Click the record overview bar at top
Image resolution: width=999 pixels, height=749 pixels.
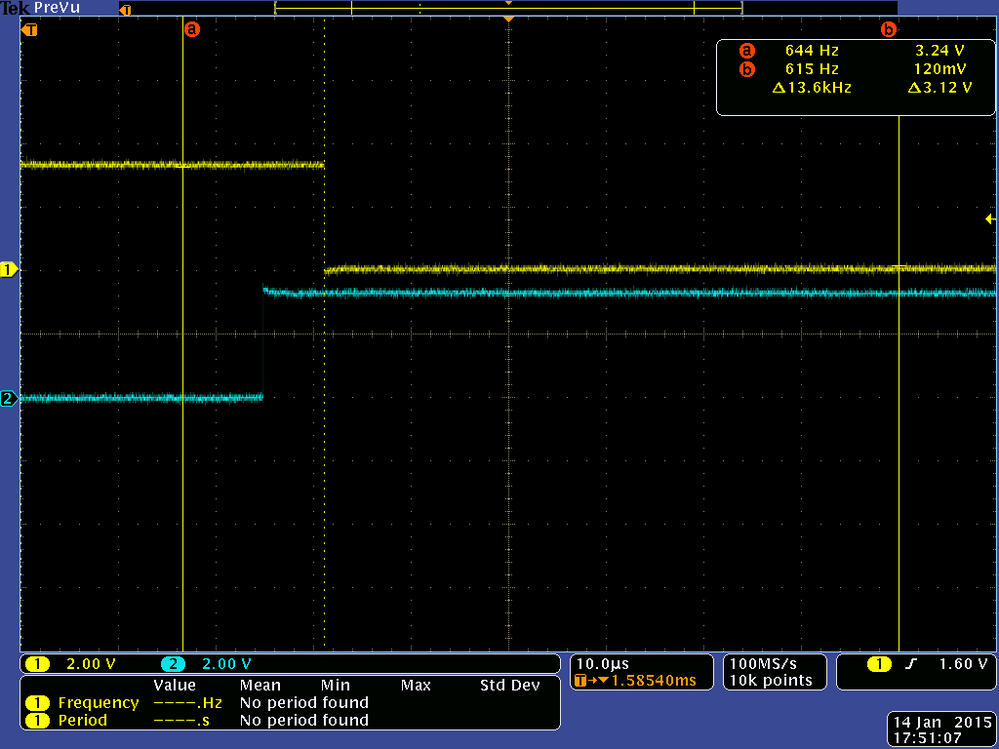(508, 8)
